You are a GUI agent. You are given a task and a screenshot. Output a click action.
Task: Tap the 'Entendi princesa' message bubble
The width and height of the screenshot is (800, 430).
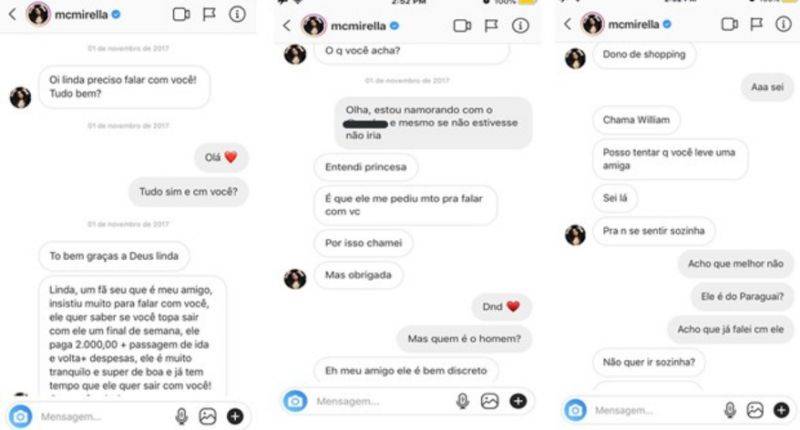[366, 167]
